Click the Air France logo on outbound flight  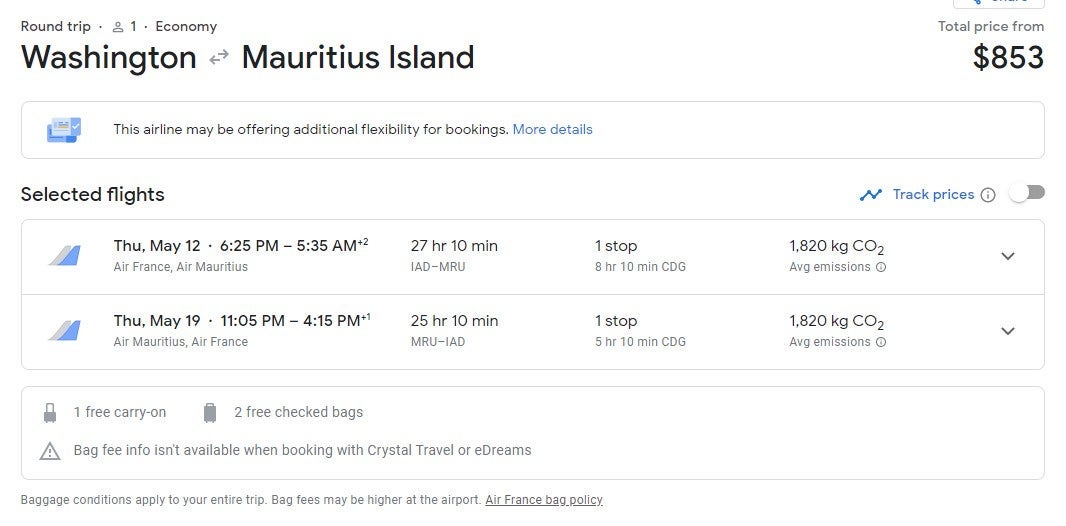coord(64,256)
